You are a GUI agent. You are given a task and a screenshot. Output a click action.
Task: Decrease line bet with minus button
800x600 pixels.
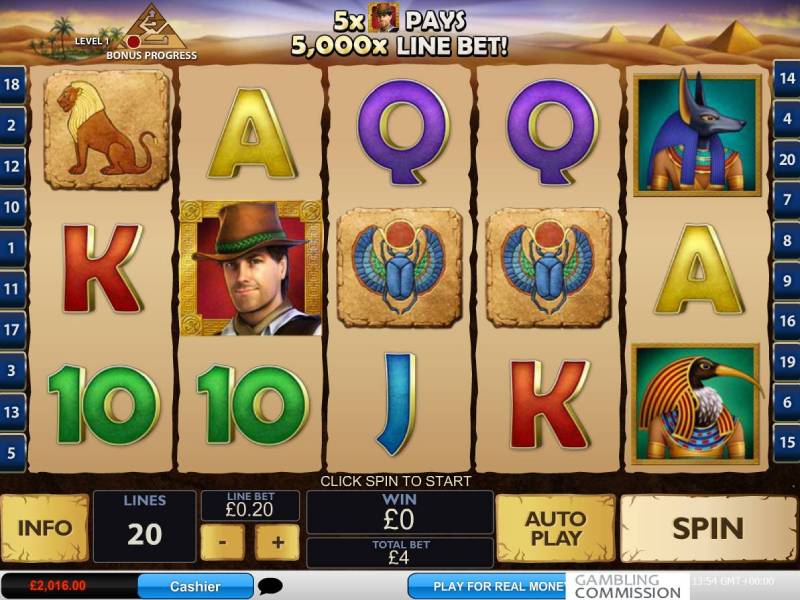tap(222, 542)
